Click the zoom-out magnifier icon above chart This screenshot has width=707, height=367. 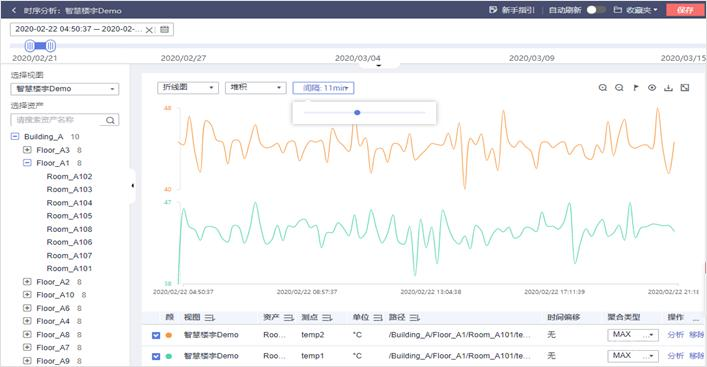[x=619, y=87]
